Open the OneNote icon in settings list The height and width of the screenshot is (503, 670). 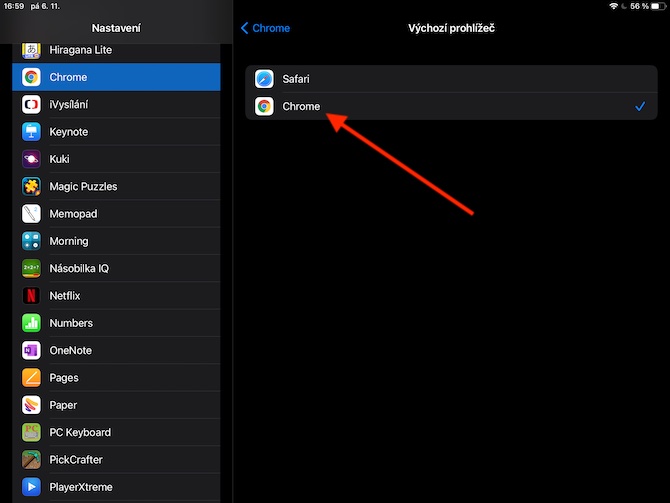coord(31,351)
